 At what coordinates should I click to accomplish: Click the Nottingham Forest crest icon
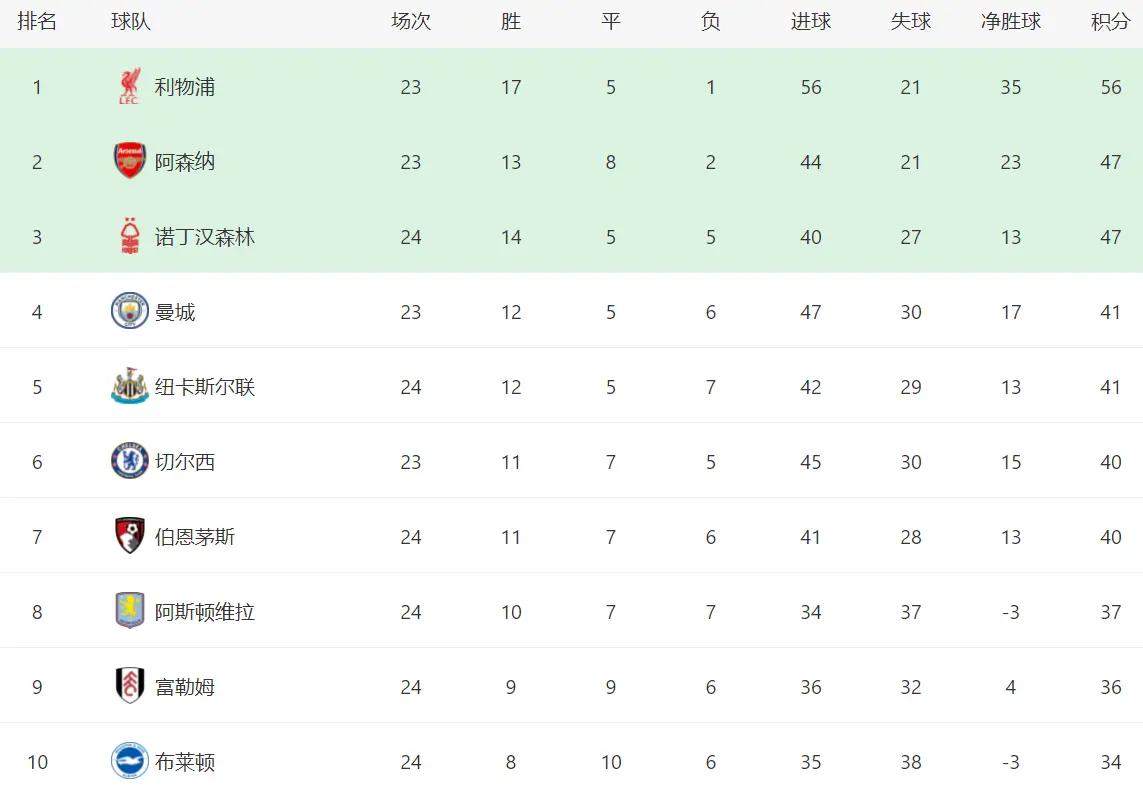[x=130, y=237]
